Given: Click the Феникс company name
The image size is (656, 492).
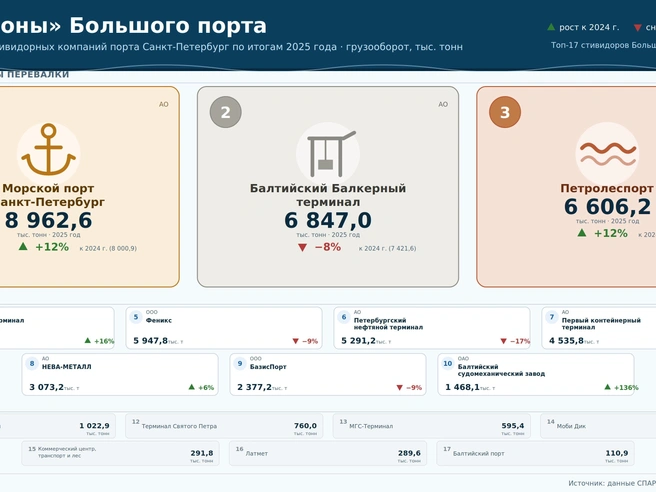Looking at the screenshot, I should click(x=159, y=320).
